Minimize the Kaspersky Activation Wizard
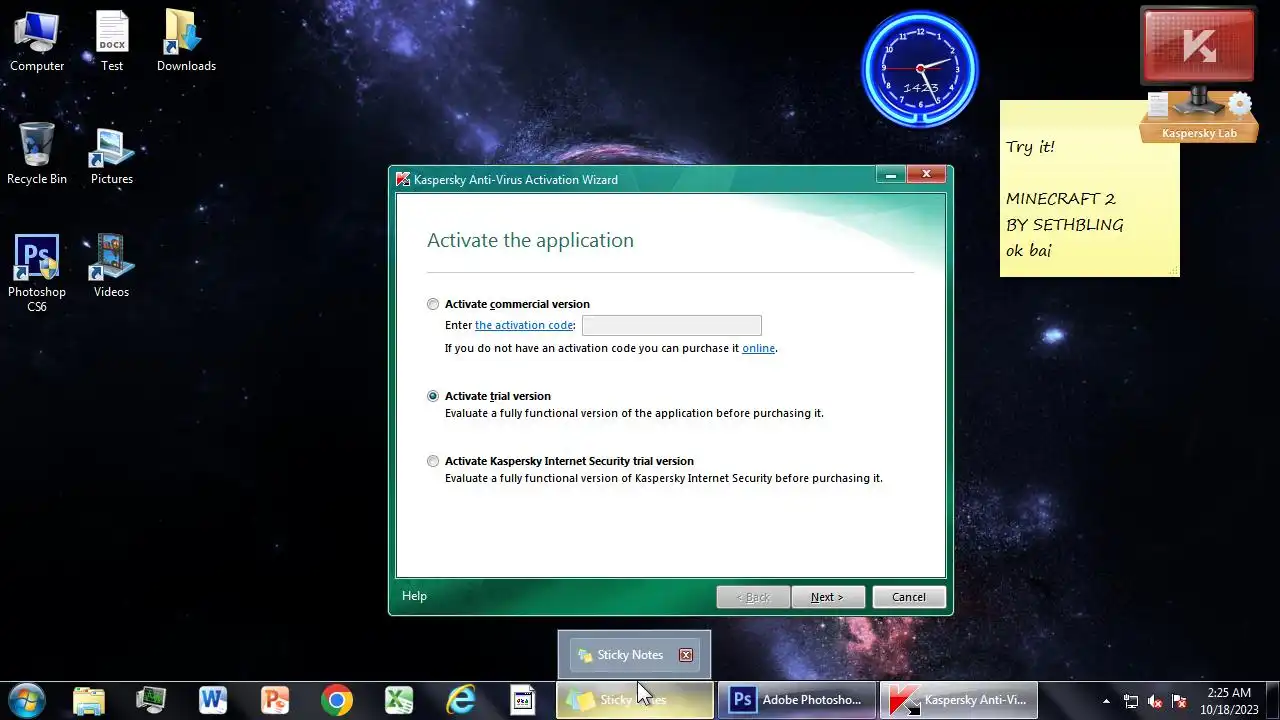The width and height of the screenshot is (1280, 720). point(890,174)
